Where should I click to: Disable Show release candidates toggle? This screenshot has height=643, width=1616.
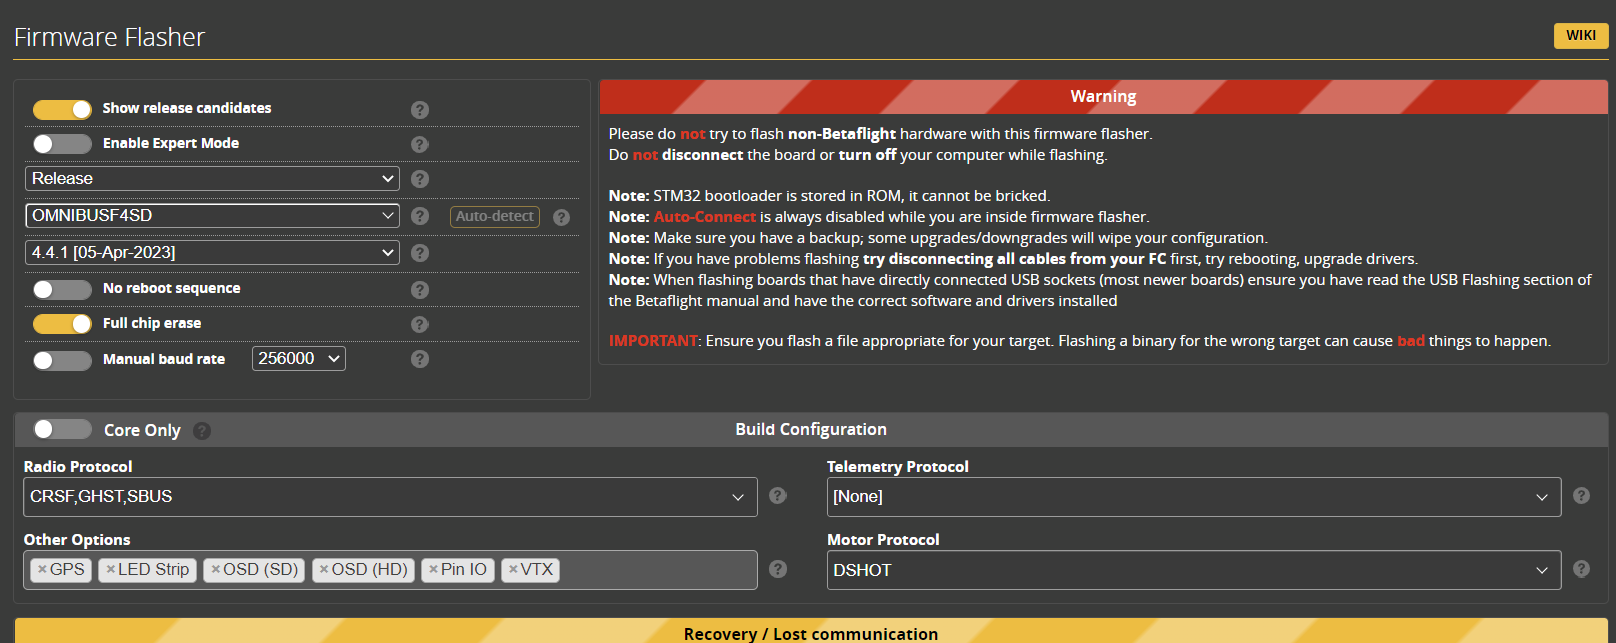(x=62, y=109)
